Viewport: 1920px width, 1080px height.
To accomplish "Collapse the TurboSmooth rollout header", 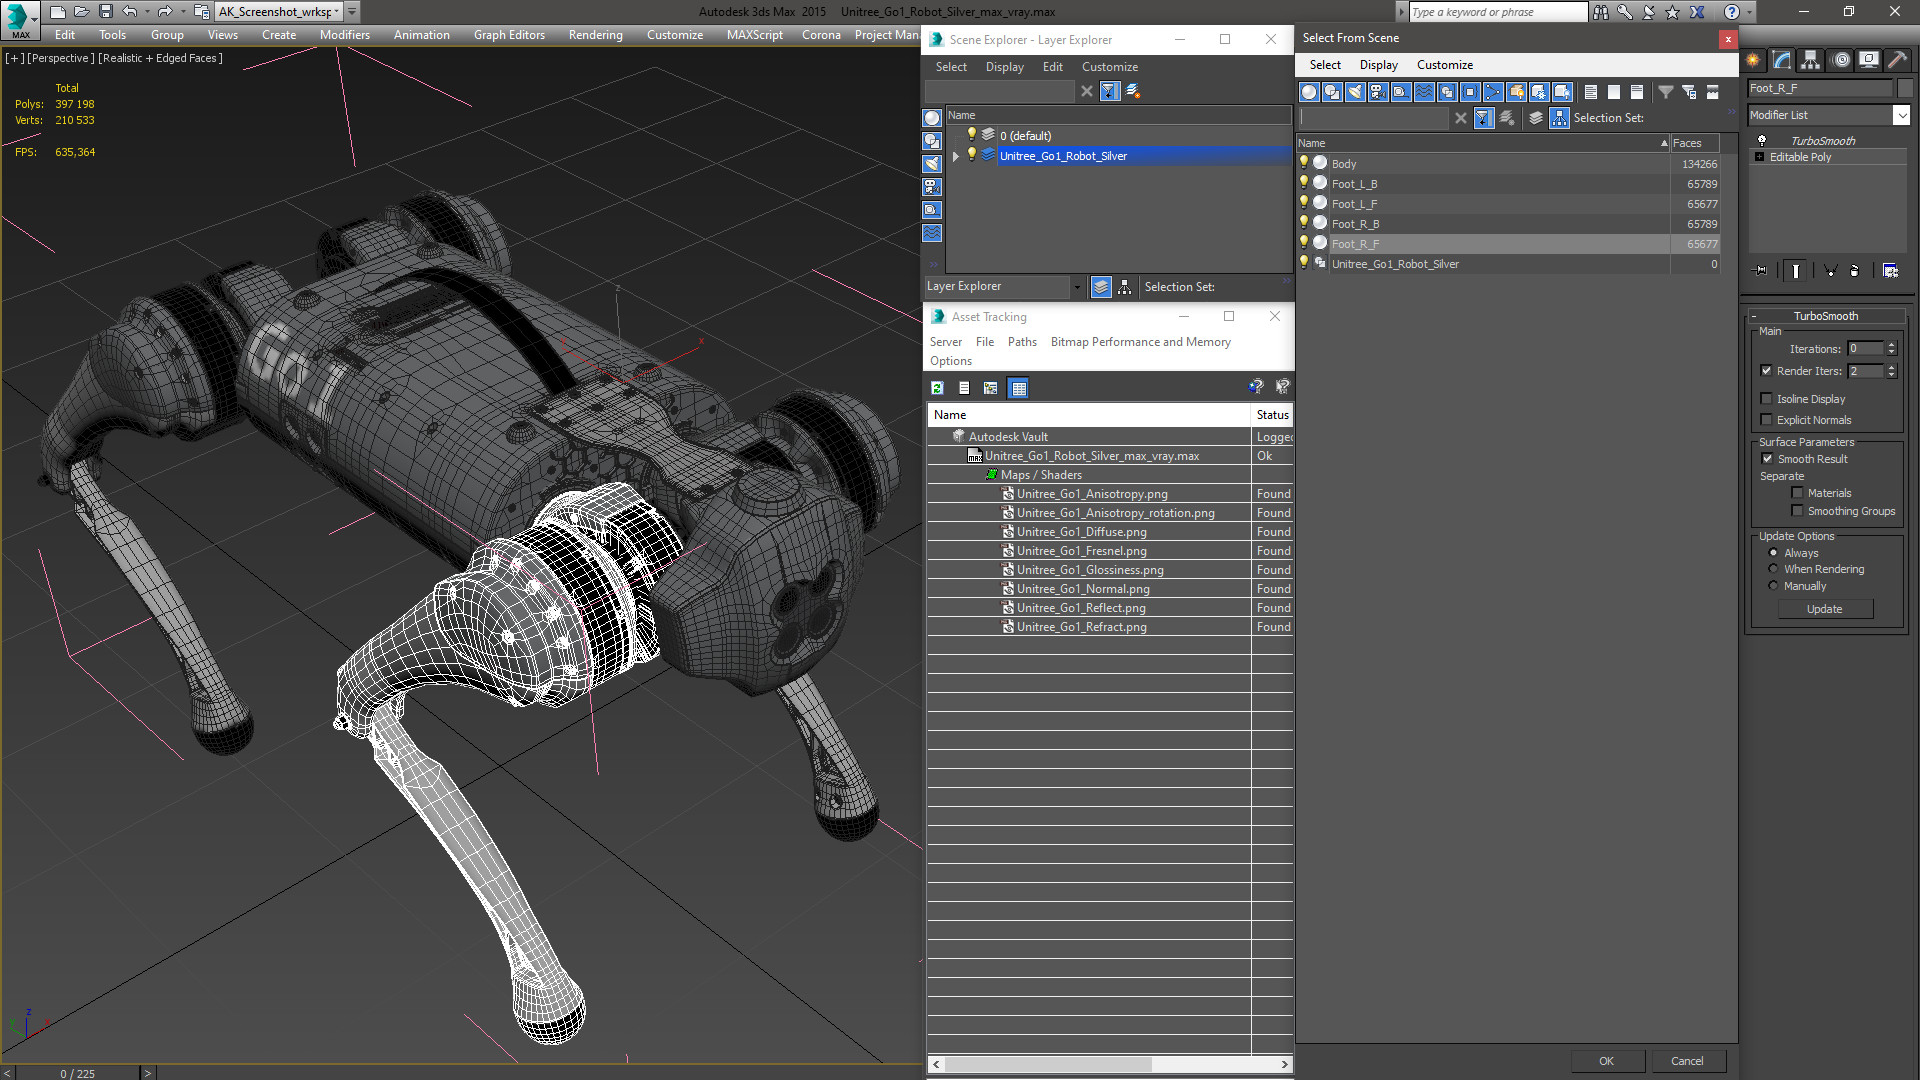I will point(1826,316).
